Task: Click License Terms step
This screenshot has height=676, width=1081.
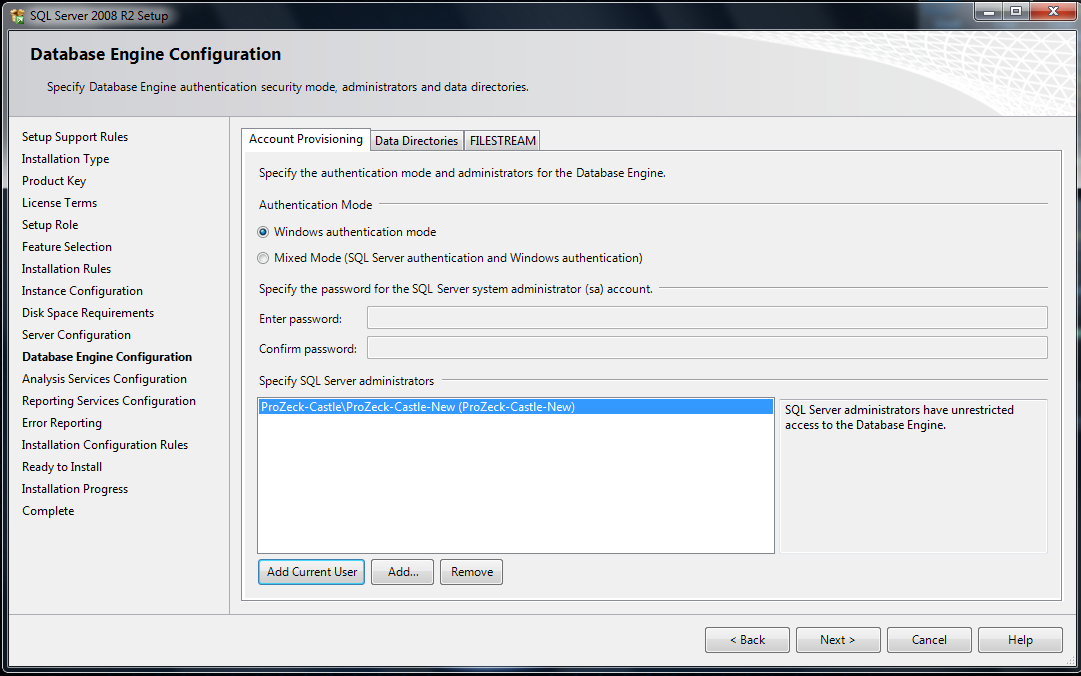Action: (x=59, y=203)
